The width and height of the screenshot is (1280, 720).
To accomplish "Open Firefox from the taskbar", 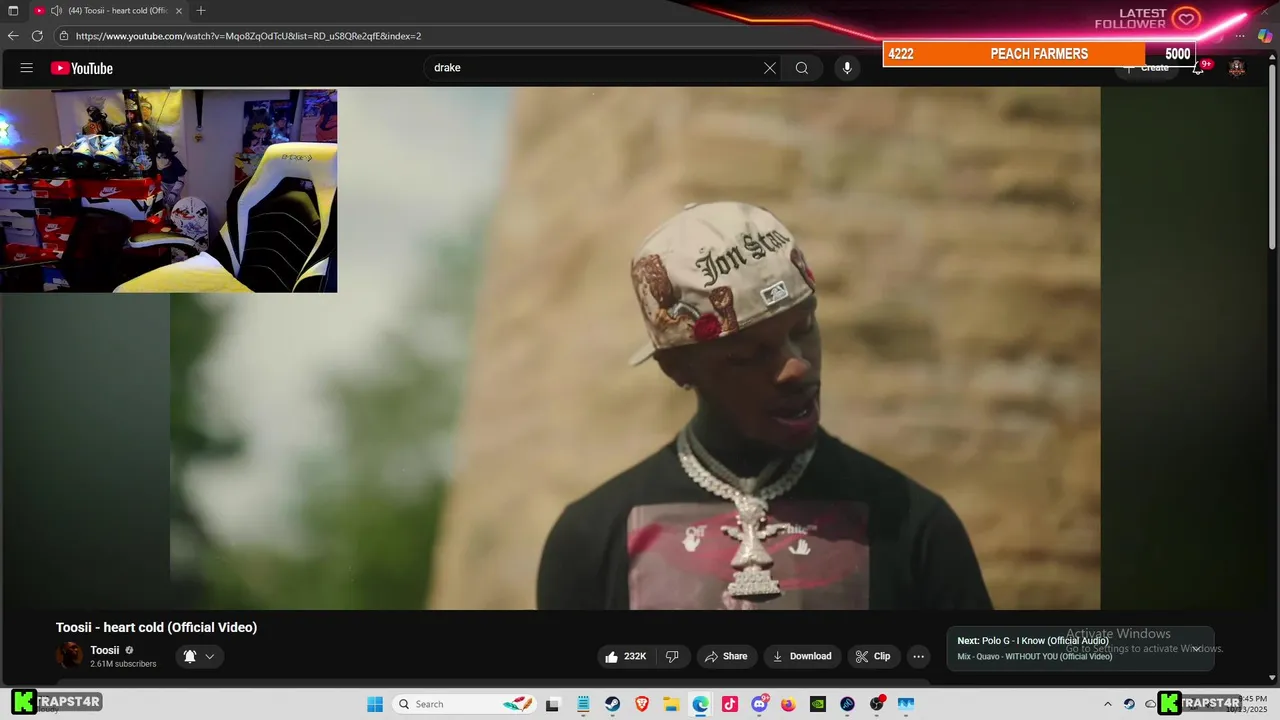I will coord(789,704).
